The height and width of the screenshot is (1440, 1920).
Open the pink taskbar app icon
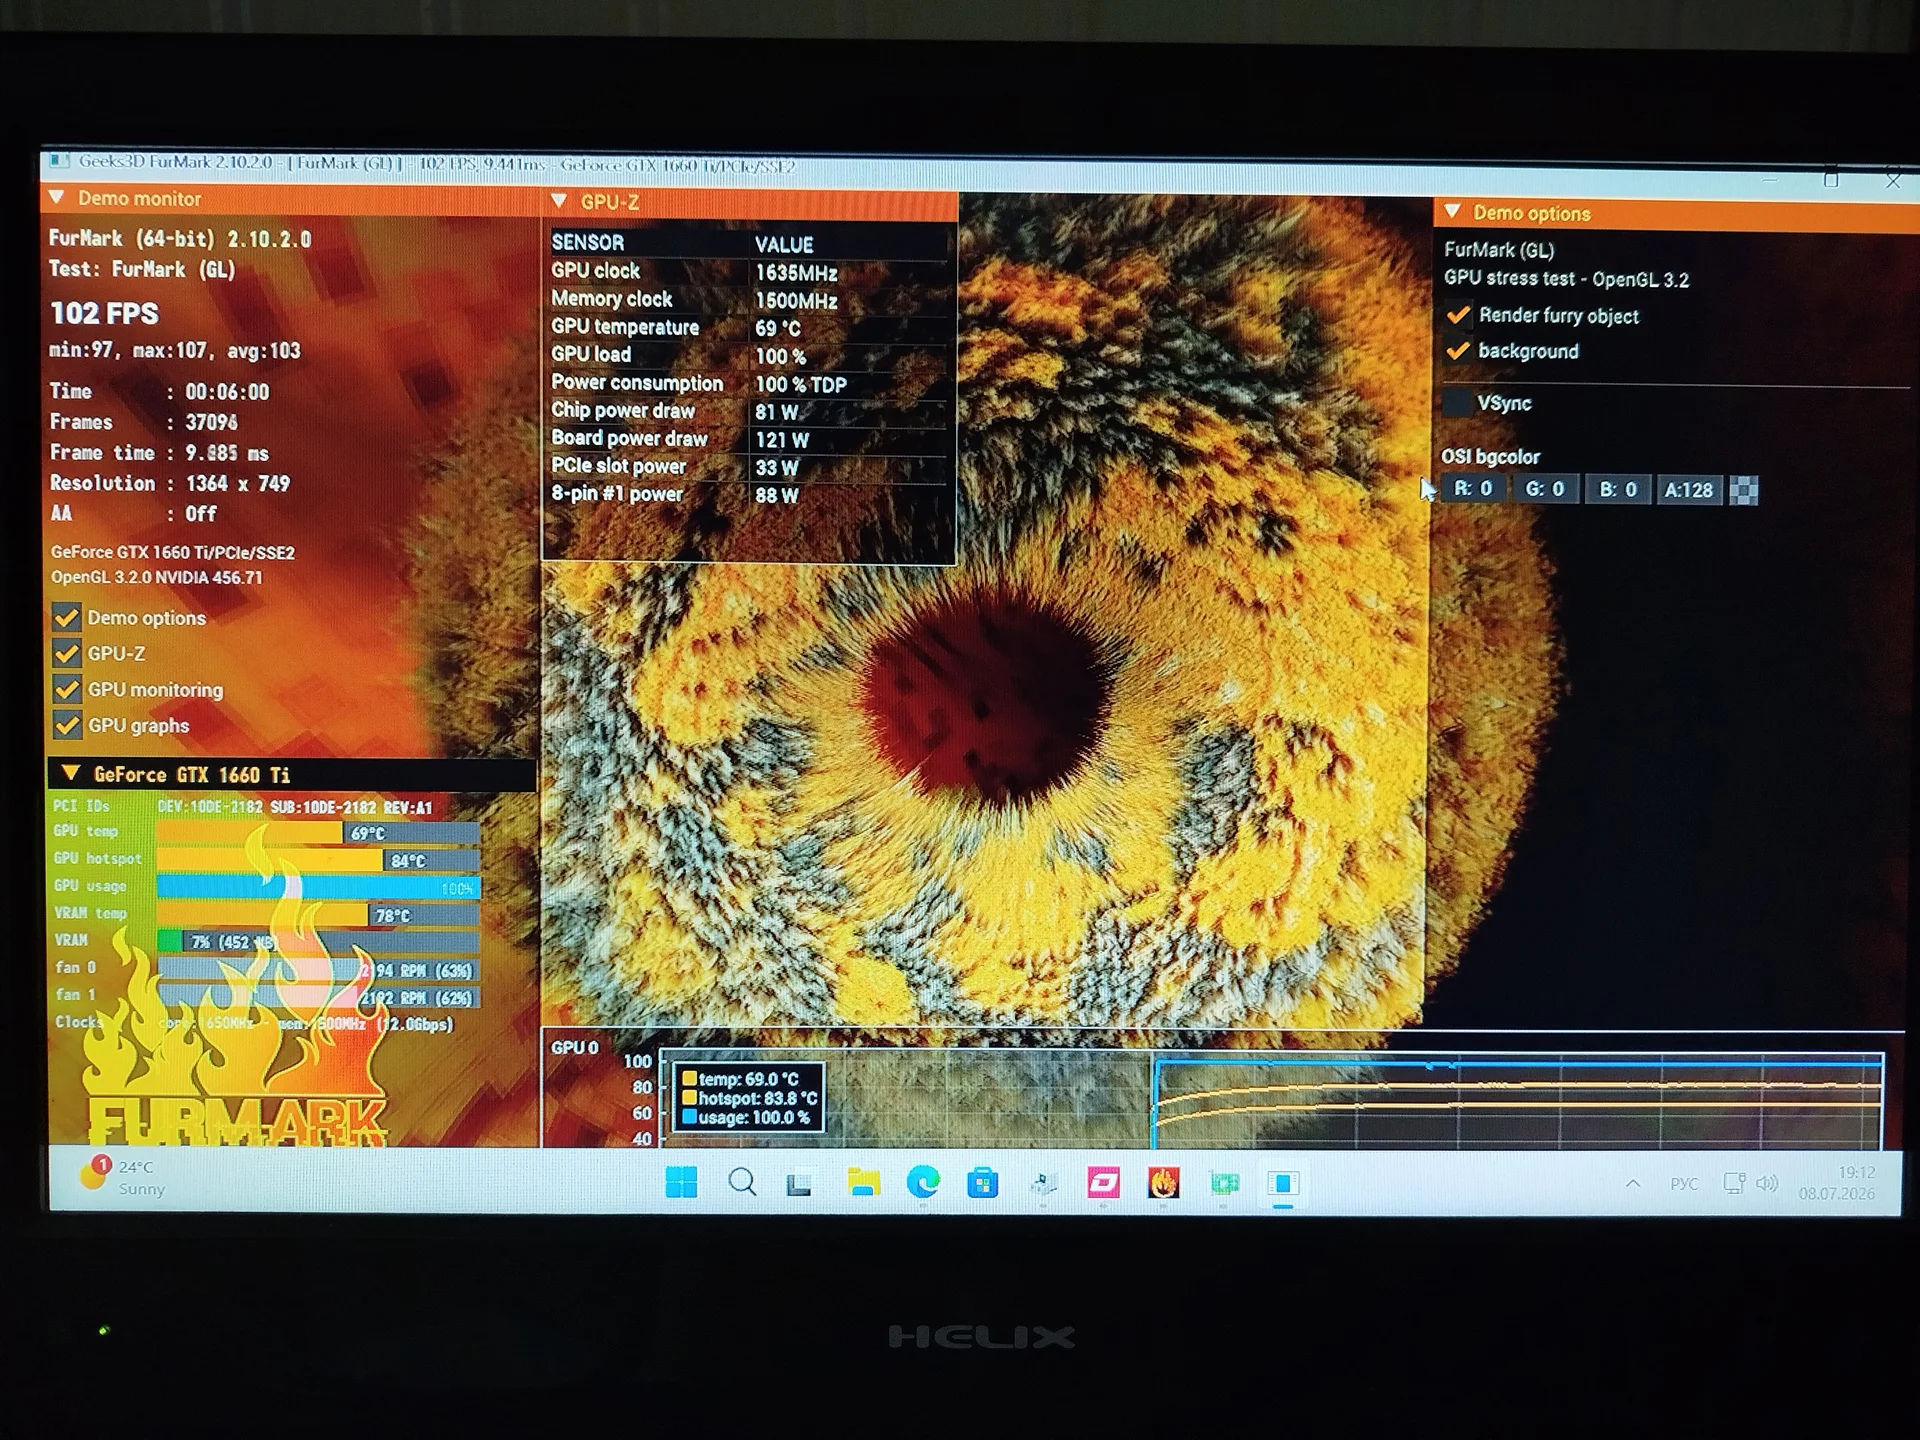pyautogui.click(x=1104, y=1184)
